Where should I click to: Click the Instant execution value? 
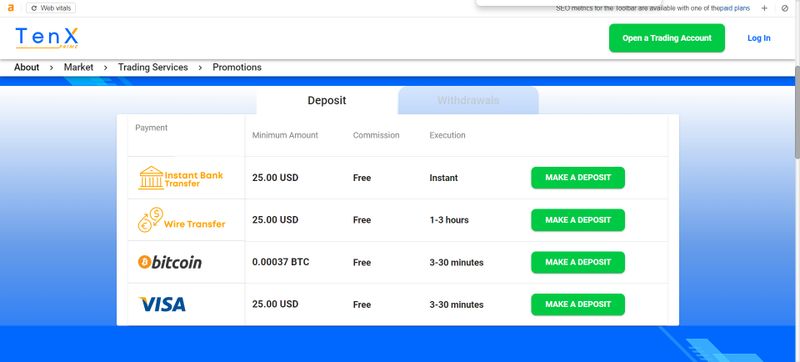pos(444,178)
